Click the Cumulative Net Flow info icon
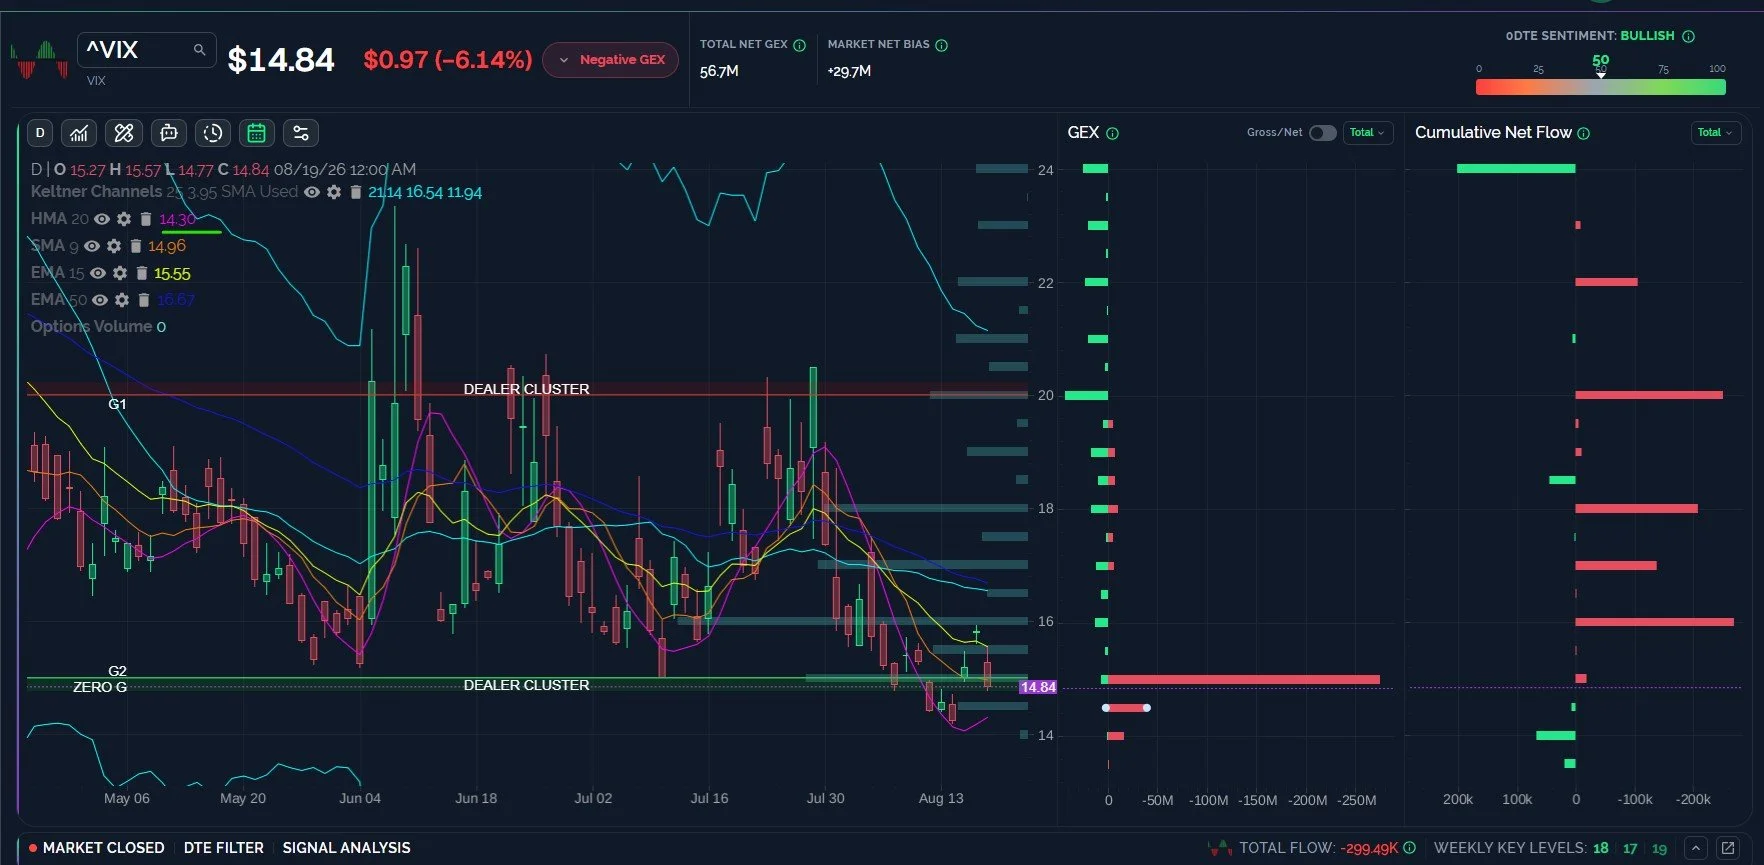Image resolution: width=1764 pixels, height=865 pixels. [1583, 133]
